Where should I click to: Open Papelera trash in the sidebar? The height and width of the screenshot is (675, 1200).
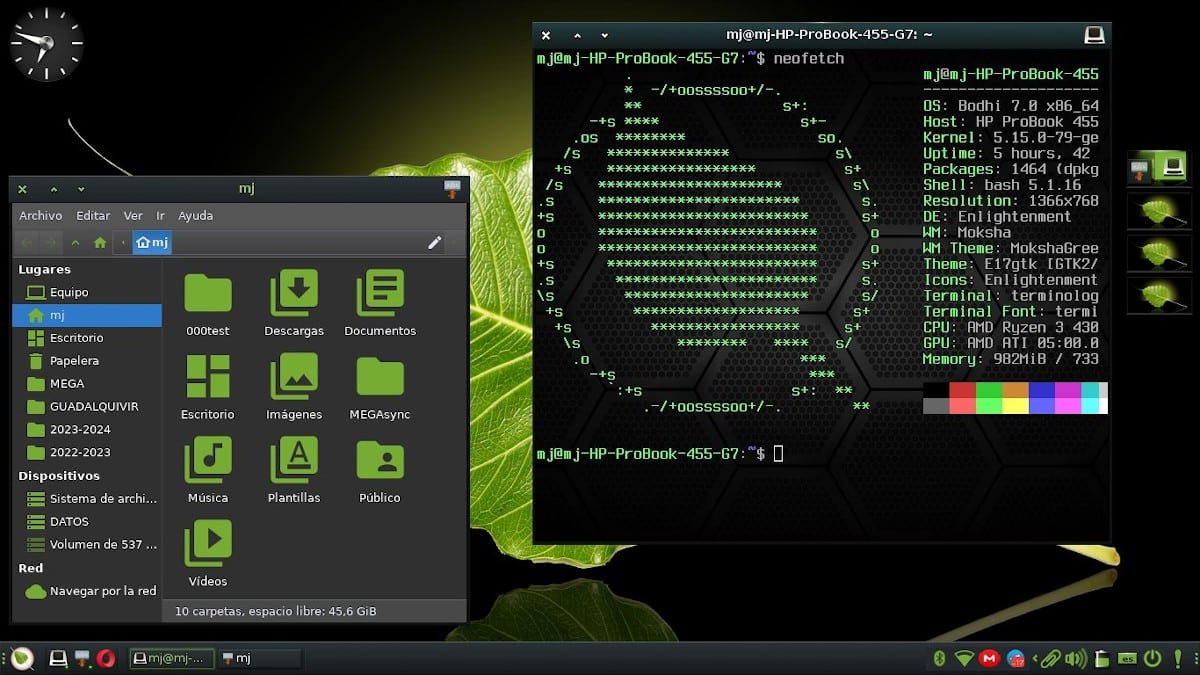(x=87, y=361)
